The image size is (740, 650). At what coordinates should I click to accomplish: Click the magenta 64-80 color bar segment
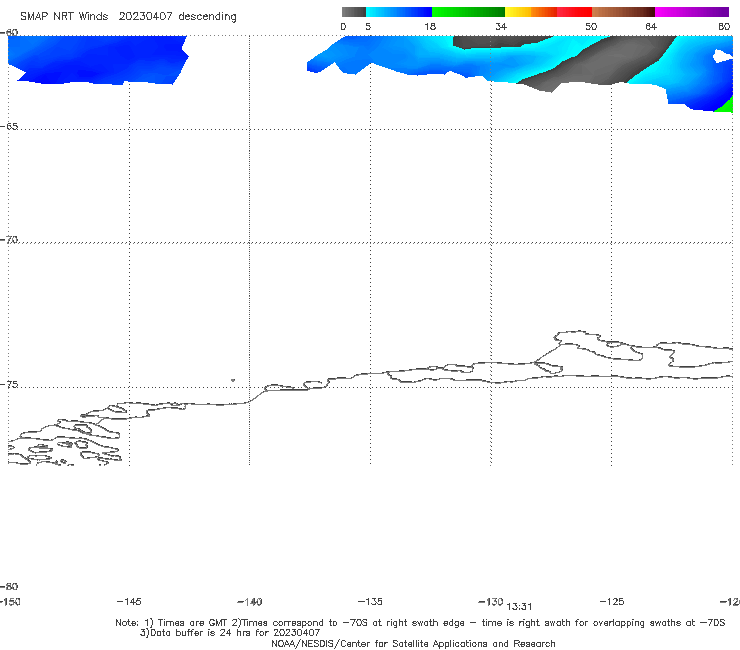(x=692, y=12)
